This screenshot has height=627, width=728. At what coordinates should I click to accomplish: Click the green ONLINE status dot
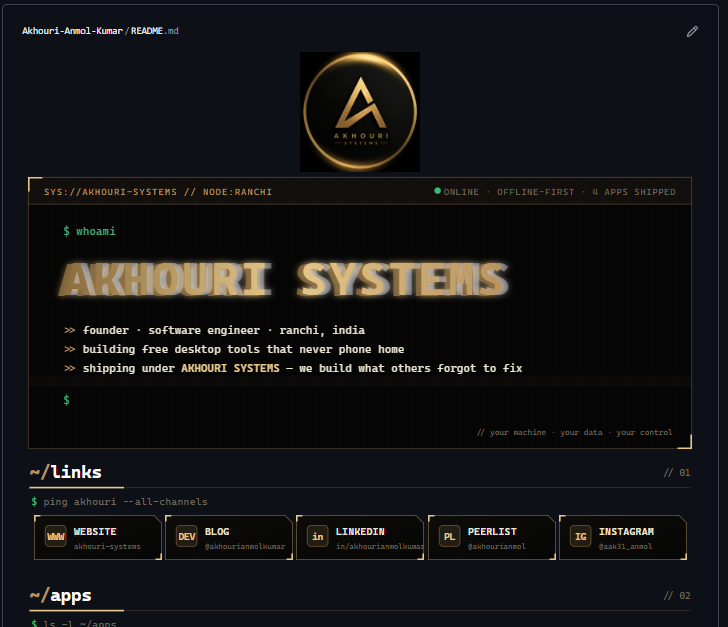click(x=437, y=191)
